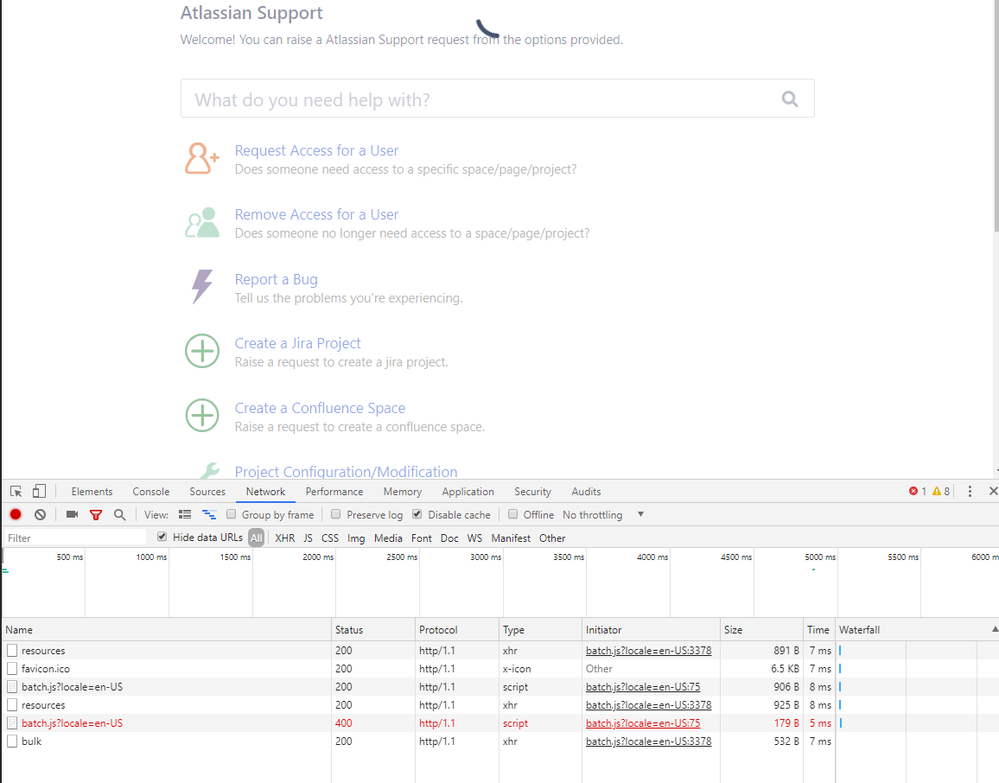Uncheck Hide data URLs checkbox

162,537
